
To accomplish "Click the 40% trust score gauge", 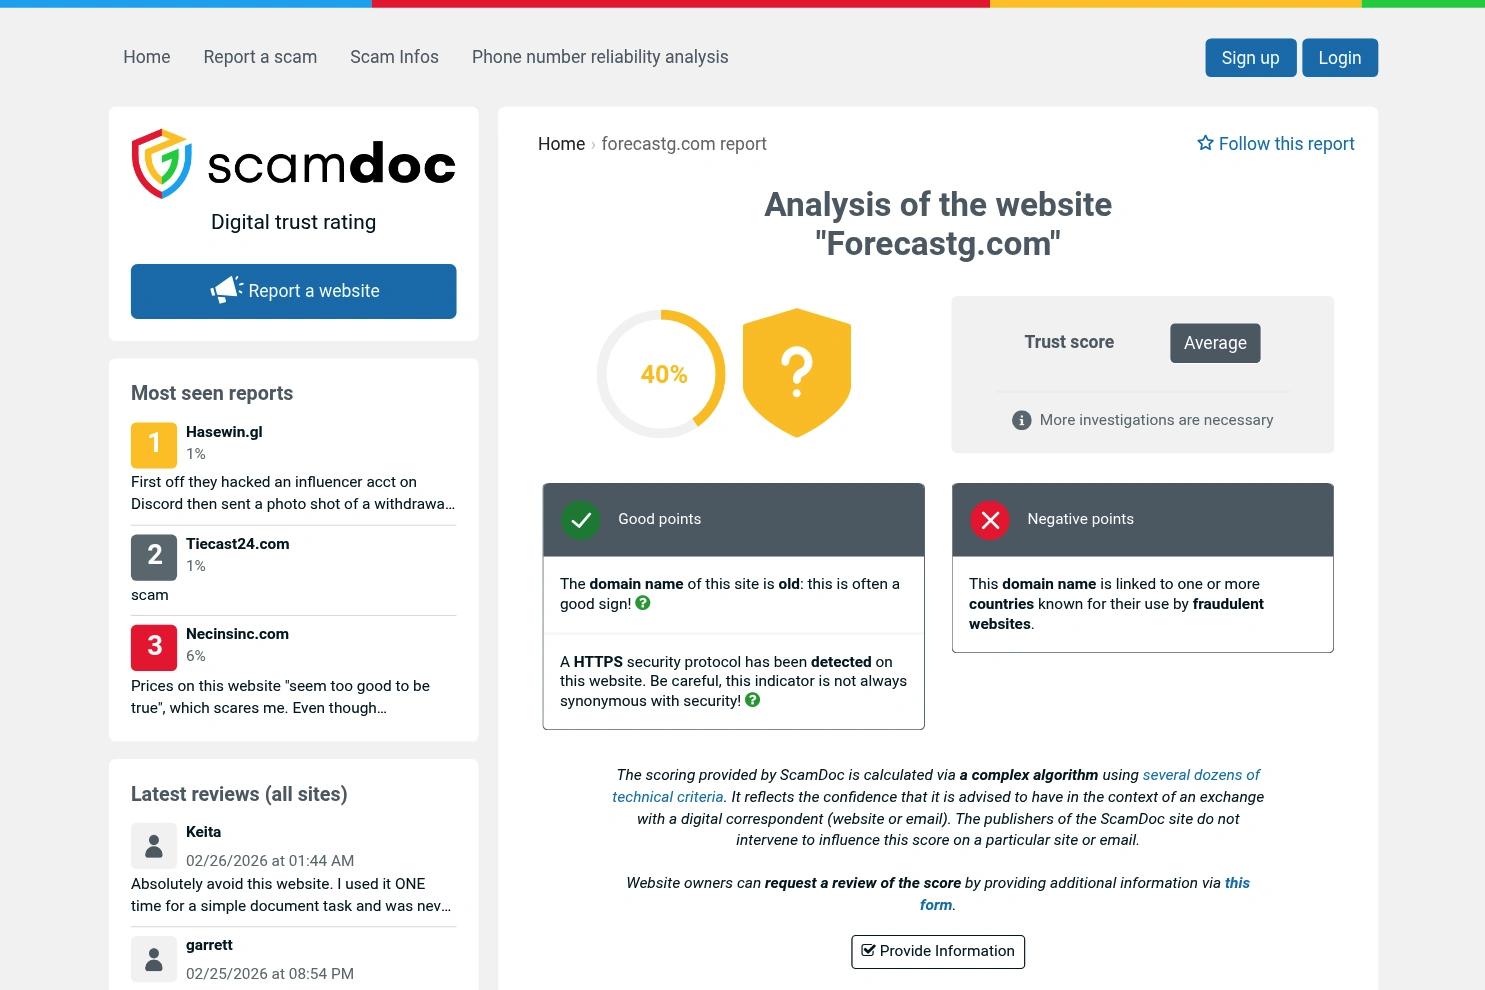I will [x=662, y=374].
